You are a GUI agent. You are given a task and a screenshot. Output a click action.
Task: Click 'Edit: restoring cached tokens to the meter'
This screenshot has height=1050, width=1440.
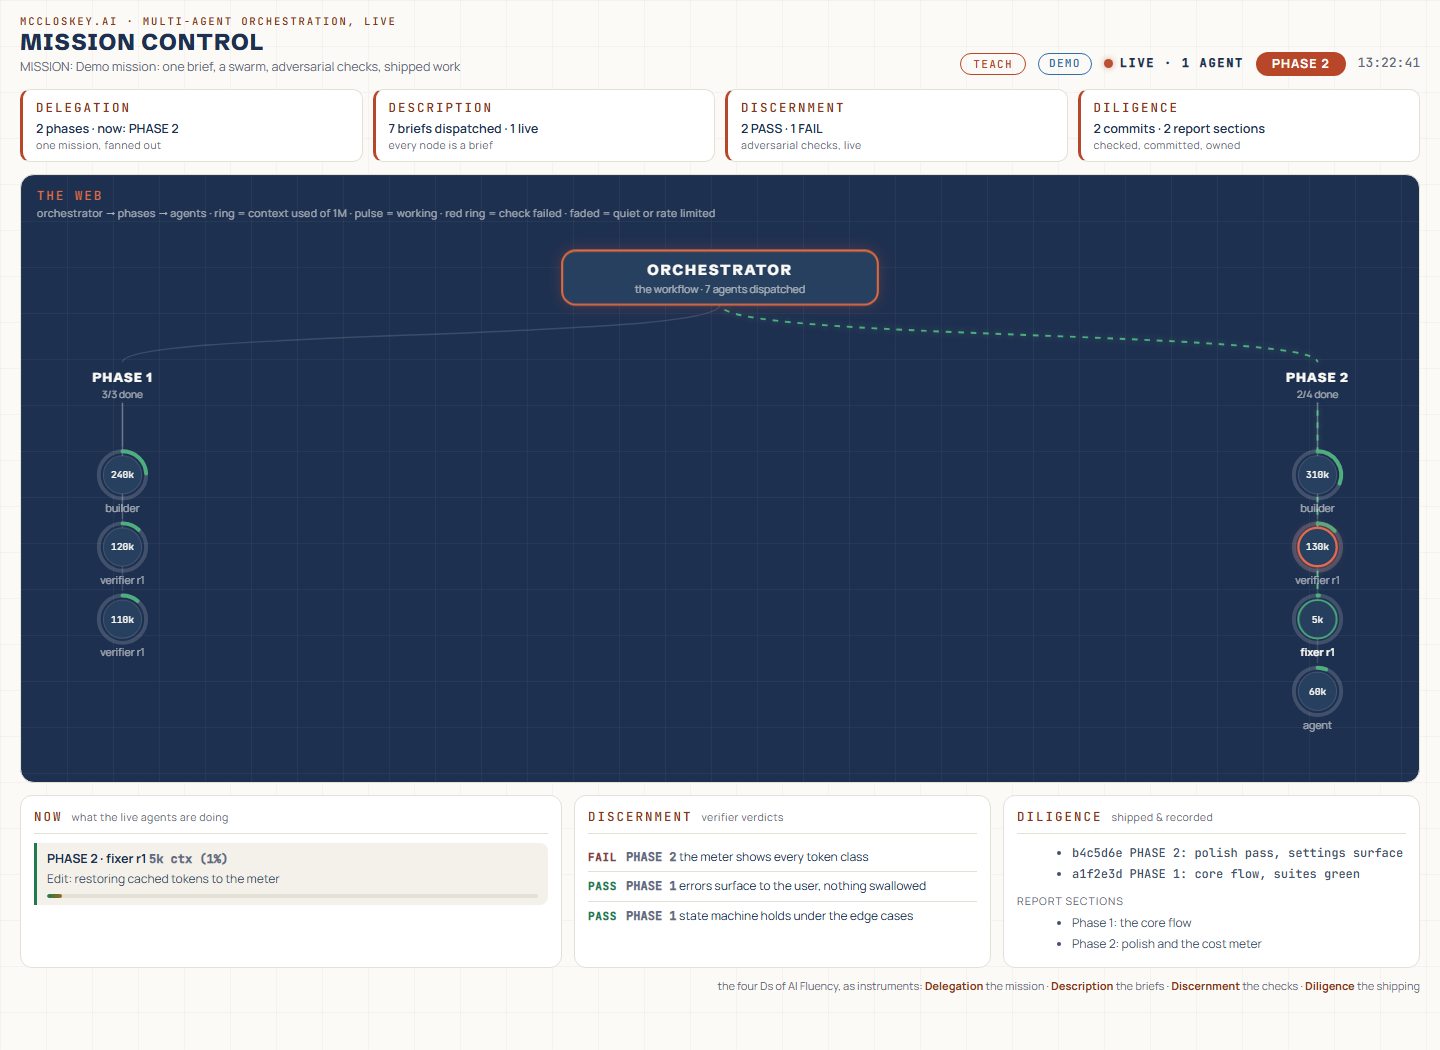pyautogui.click(x=163, y=879)
